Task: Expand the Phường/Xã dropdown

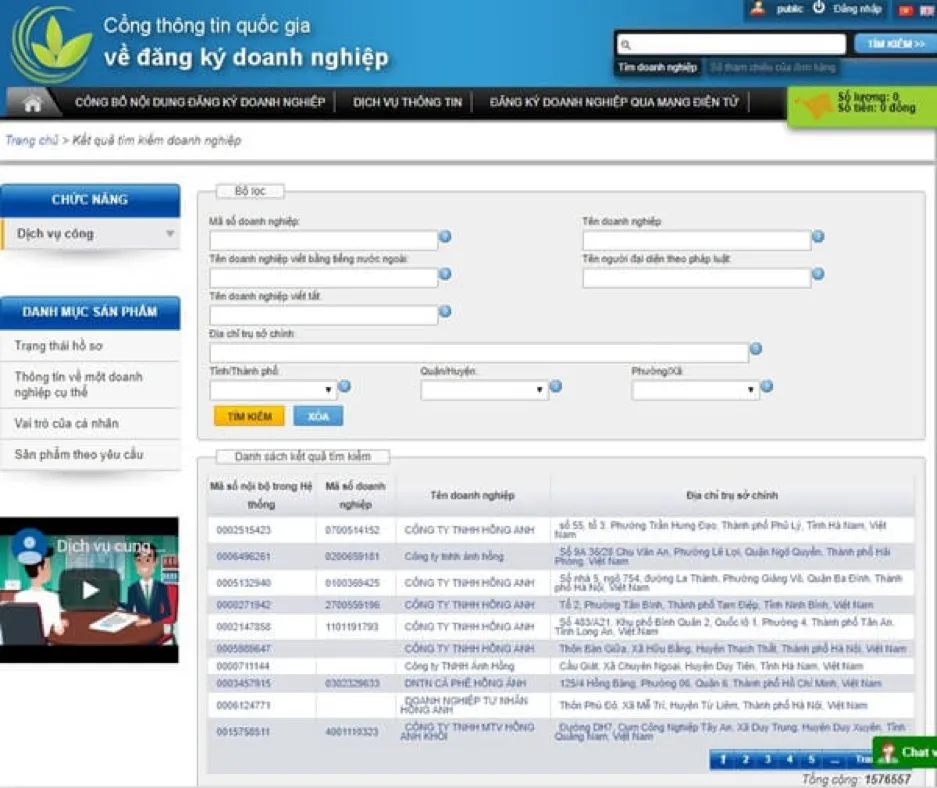Action: (x=695, y=390)
